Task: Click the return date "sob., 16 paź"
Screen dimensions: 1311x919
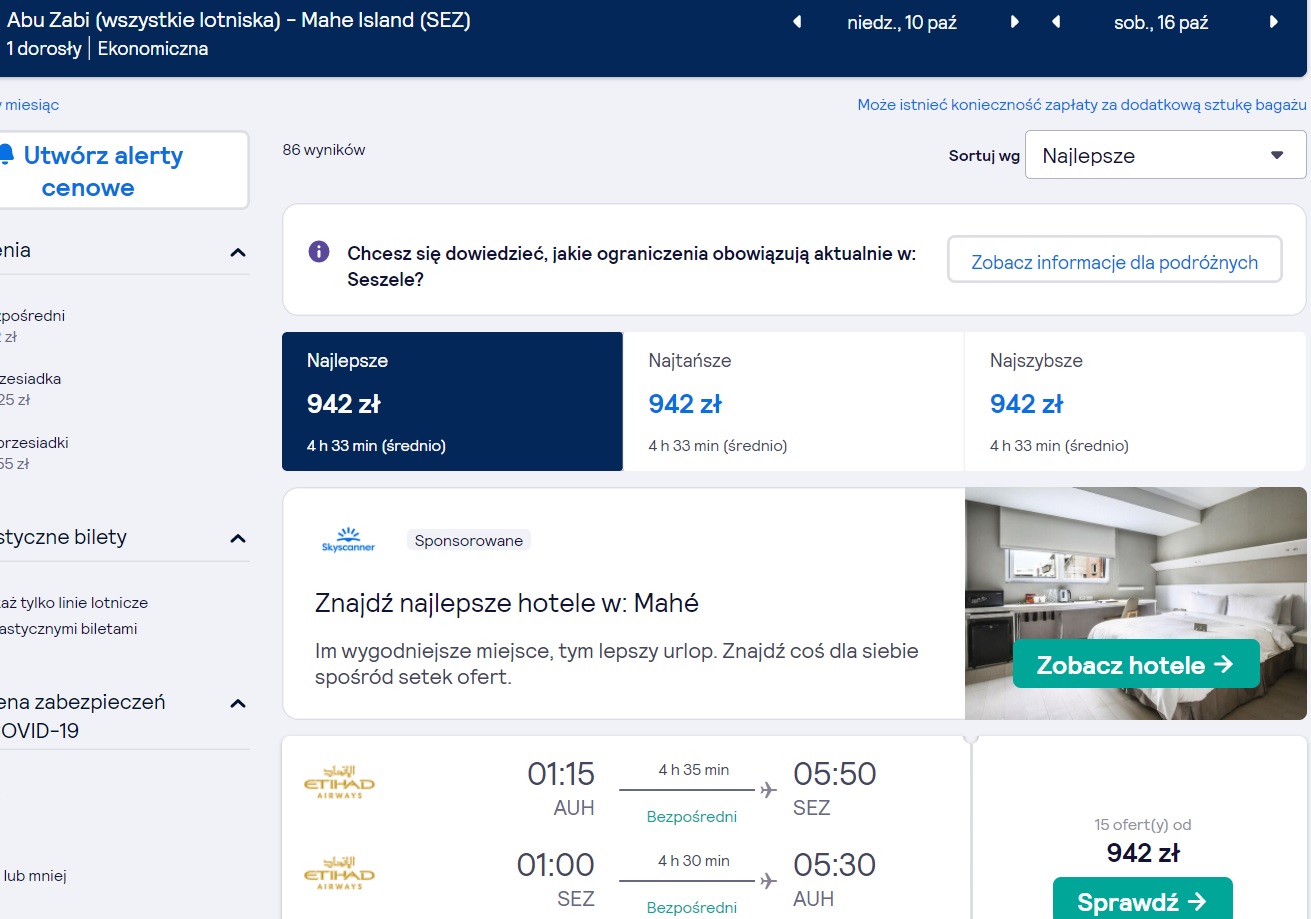Action: click(1161, 22)
